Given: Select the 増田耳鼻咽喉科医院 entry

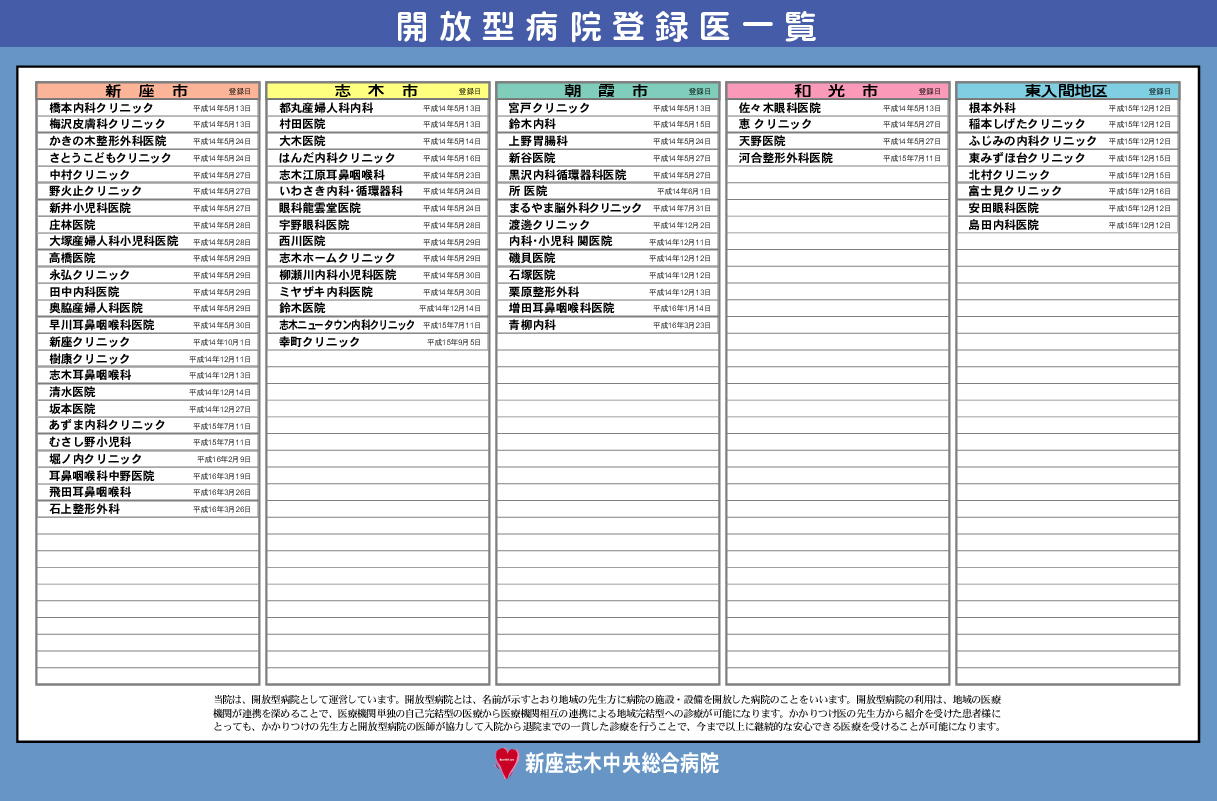Looking at the screenshot, I should [607, 308].
